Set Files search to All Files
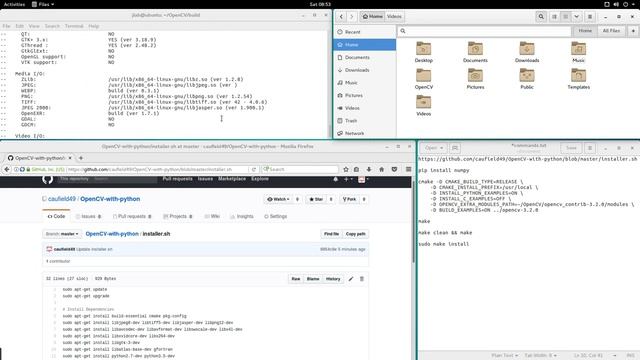This screenshot has width=640, height=360. (x=611, y=31)
